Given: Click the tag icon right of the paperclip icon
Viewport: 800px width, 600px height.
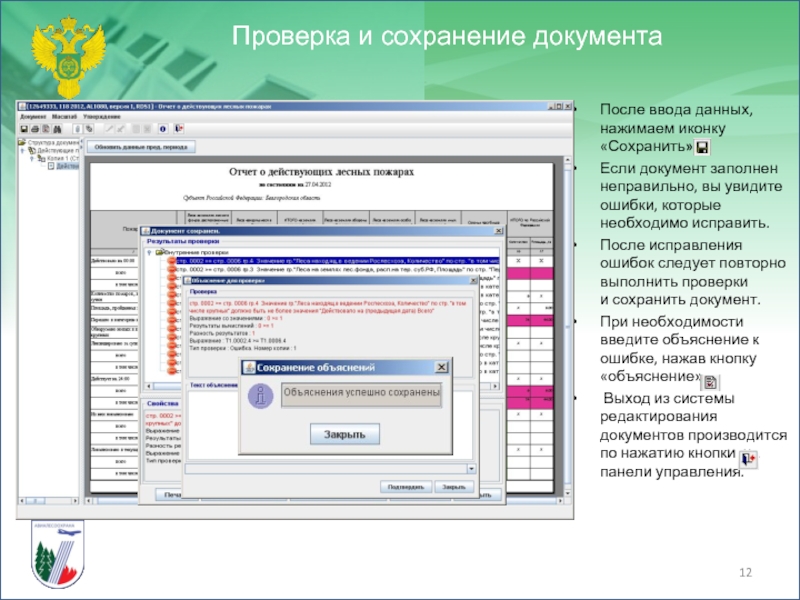Looking at the screenshot, I should click(x=89, y=129).
